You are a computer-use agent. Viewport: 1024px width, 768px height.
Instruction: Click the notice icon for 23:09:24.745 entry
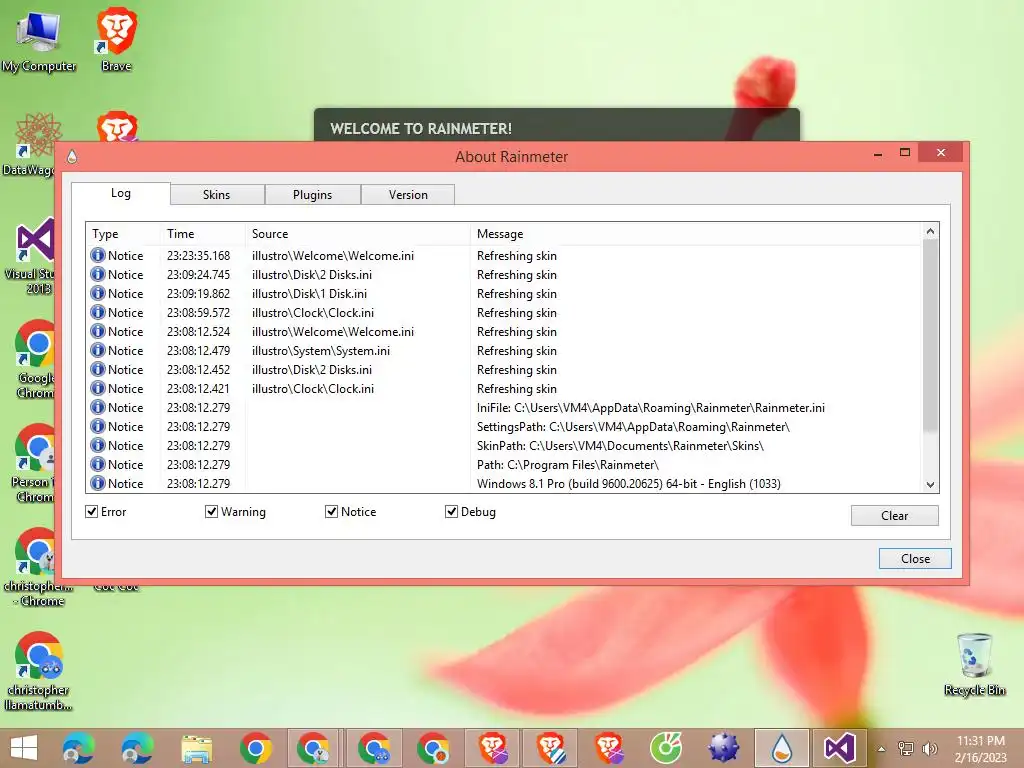[98, 274]
